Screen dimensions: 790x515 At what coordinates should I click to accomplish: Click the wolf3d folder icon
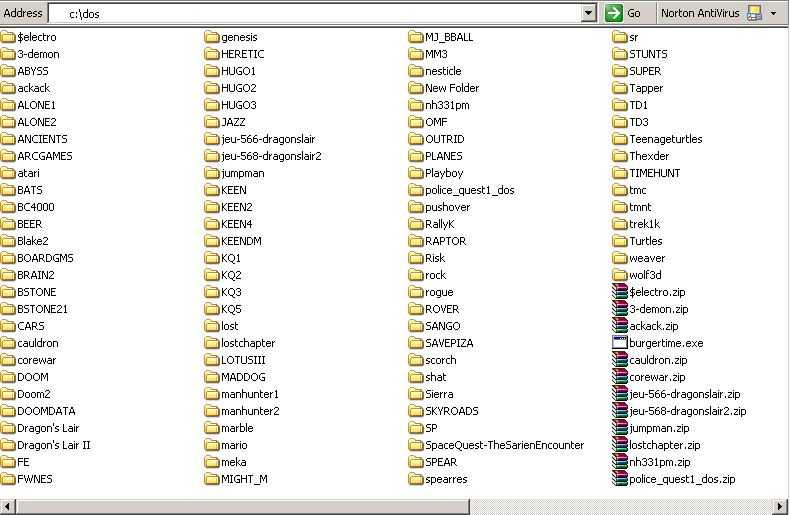click(x=620, y=275)
